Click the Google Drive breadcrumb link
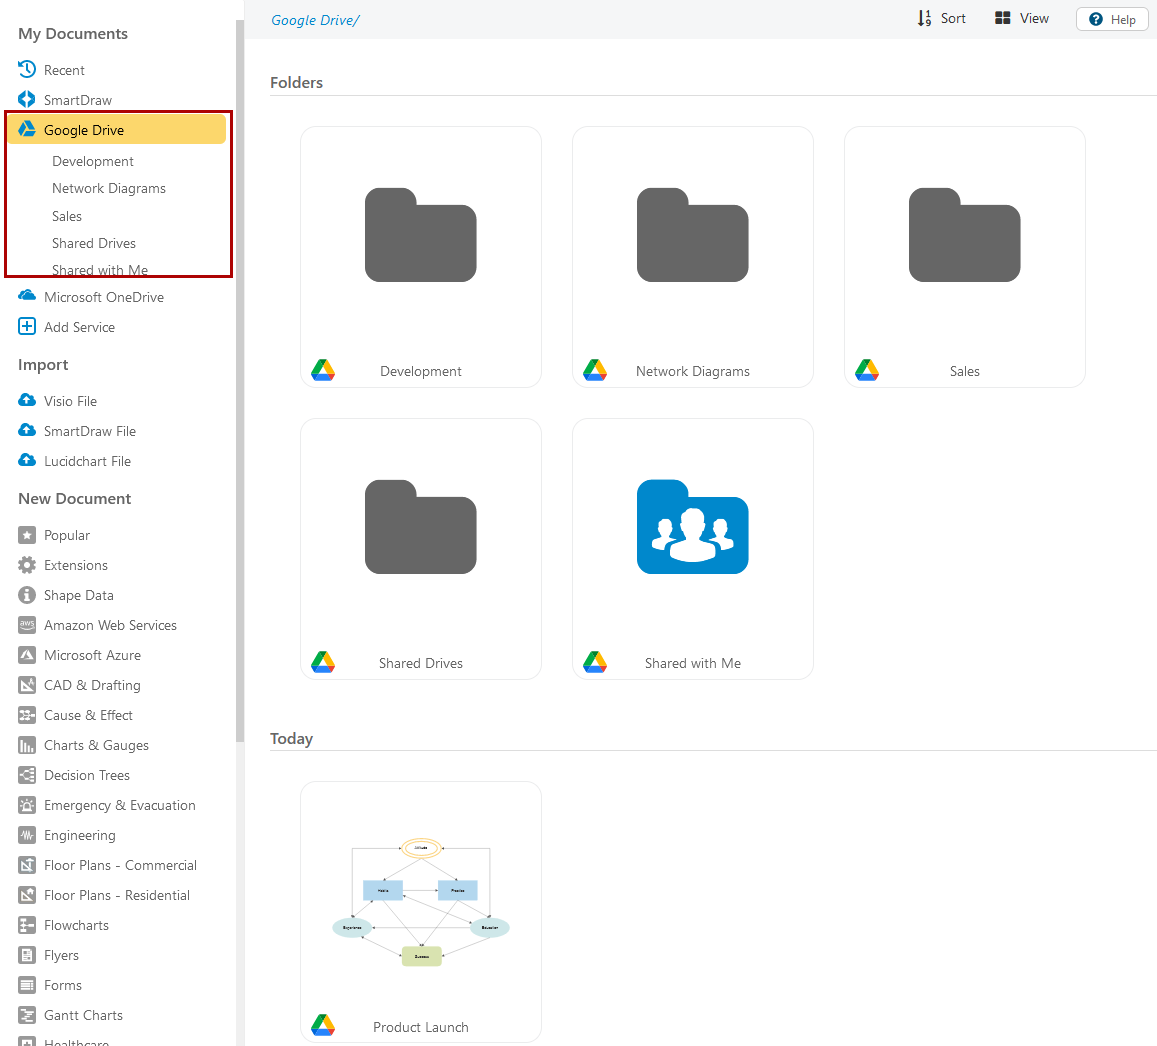Screen dimensions: 1157x1046 pos(314,20)
